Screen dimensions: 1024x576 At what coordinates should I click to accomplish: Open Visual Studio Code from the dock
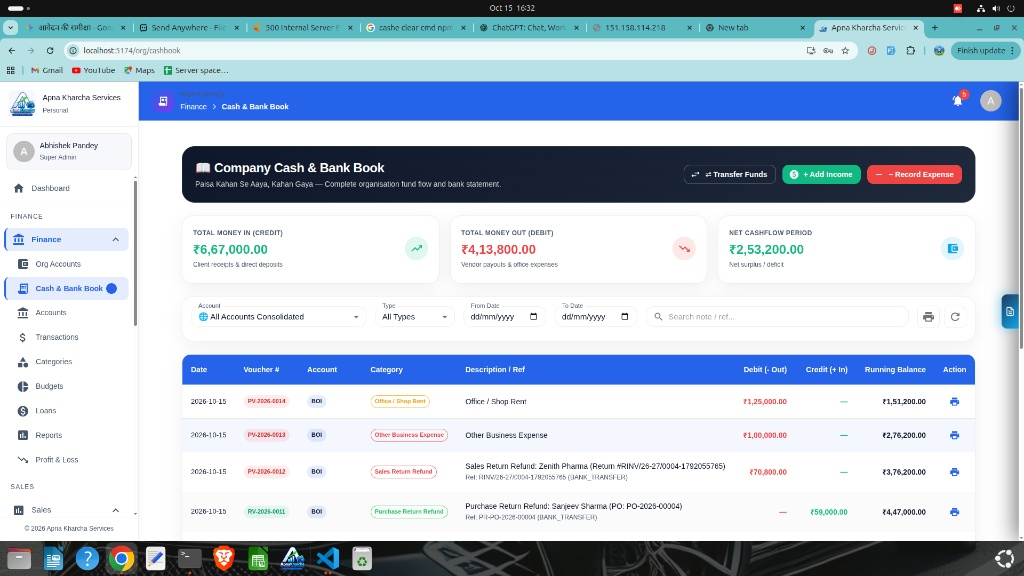(328, 558)
